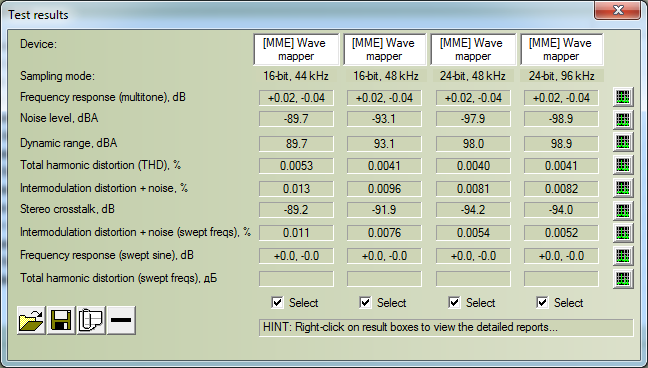Click the floppy disk save results icon
Viewport: 648px width, 368px height.
click(x=61, y=320)
